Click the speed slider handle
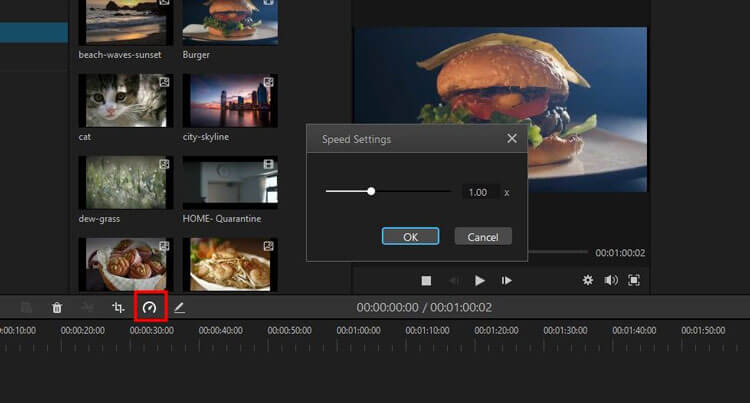This screenshot has width=750, height=403. (371, 191)
